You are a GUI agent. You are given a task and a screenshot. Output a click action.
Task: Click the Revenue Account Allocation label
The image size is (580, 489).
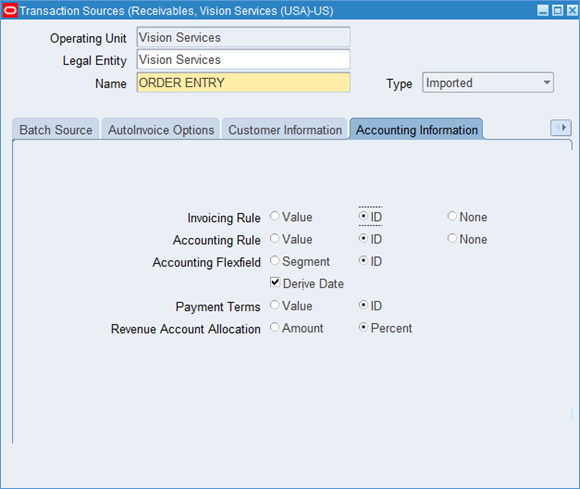pos(186,329)
